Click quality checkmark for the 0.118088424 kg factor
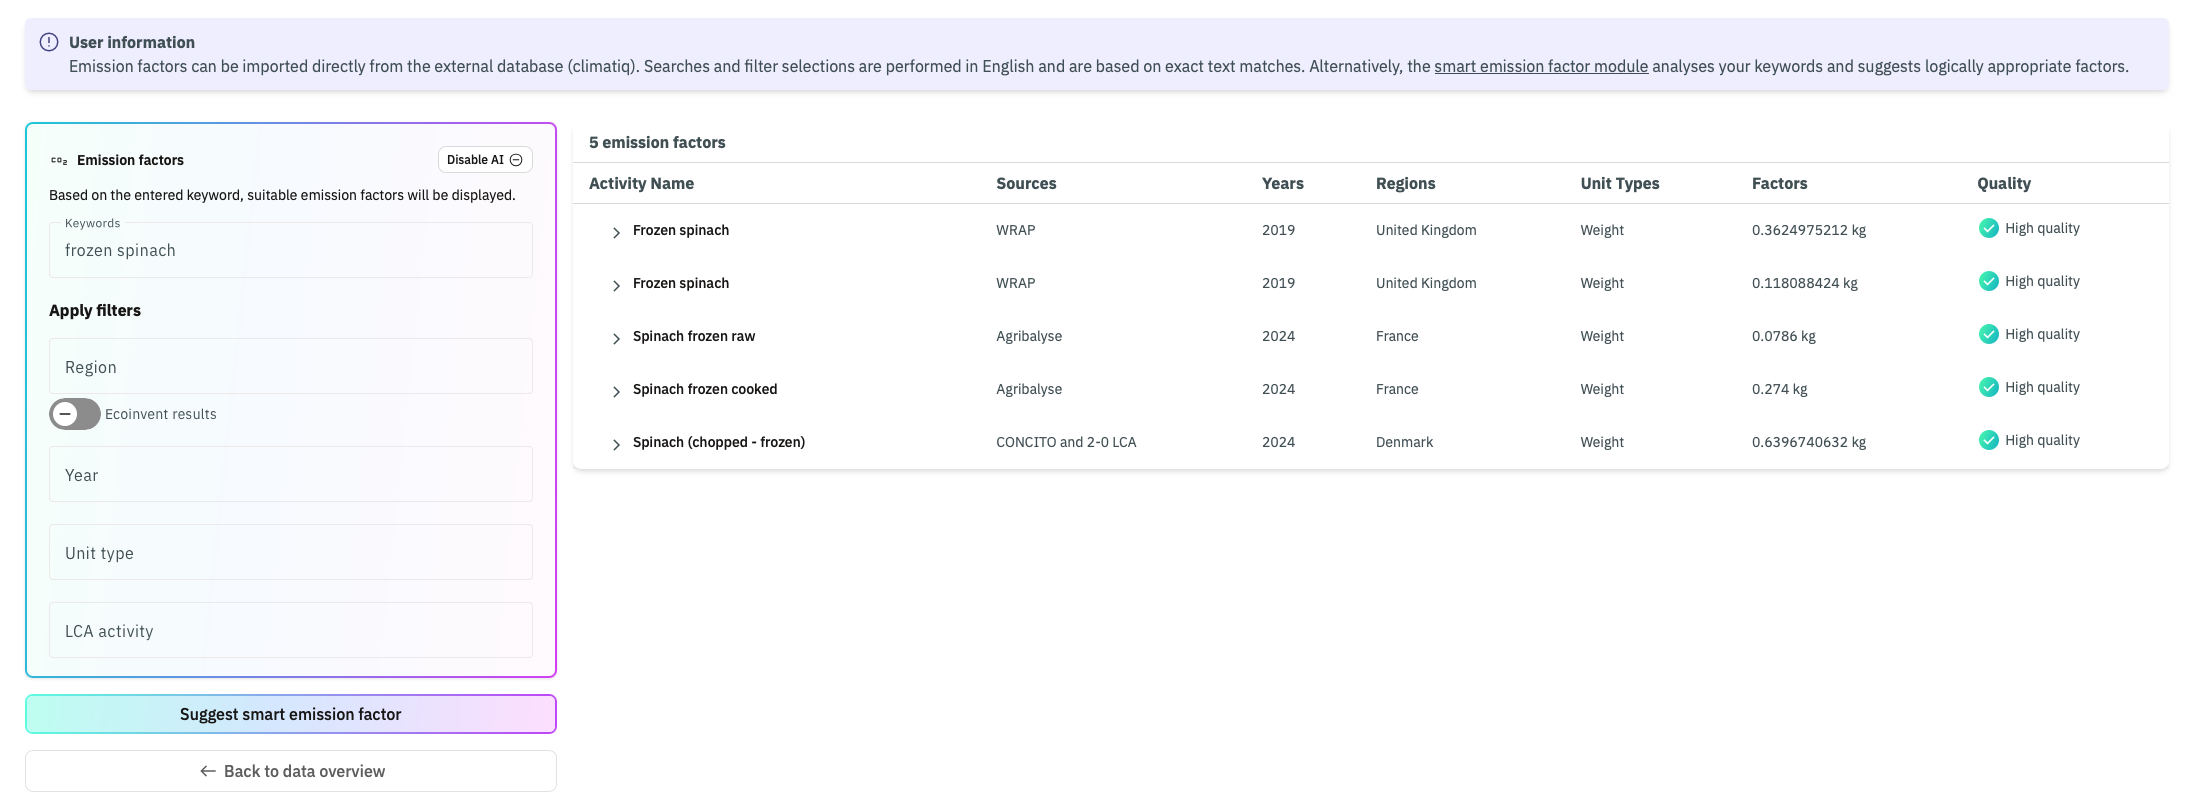 [1988, 281]
